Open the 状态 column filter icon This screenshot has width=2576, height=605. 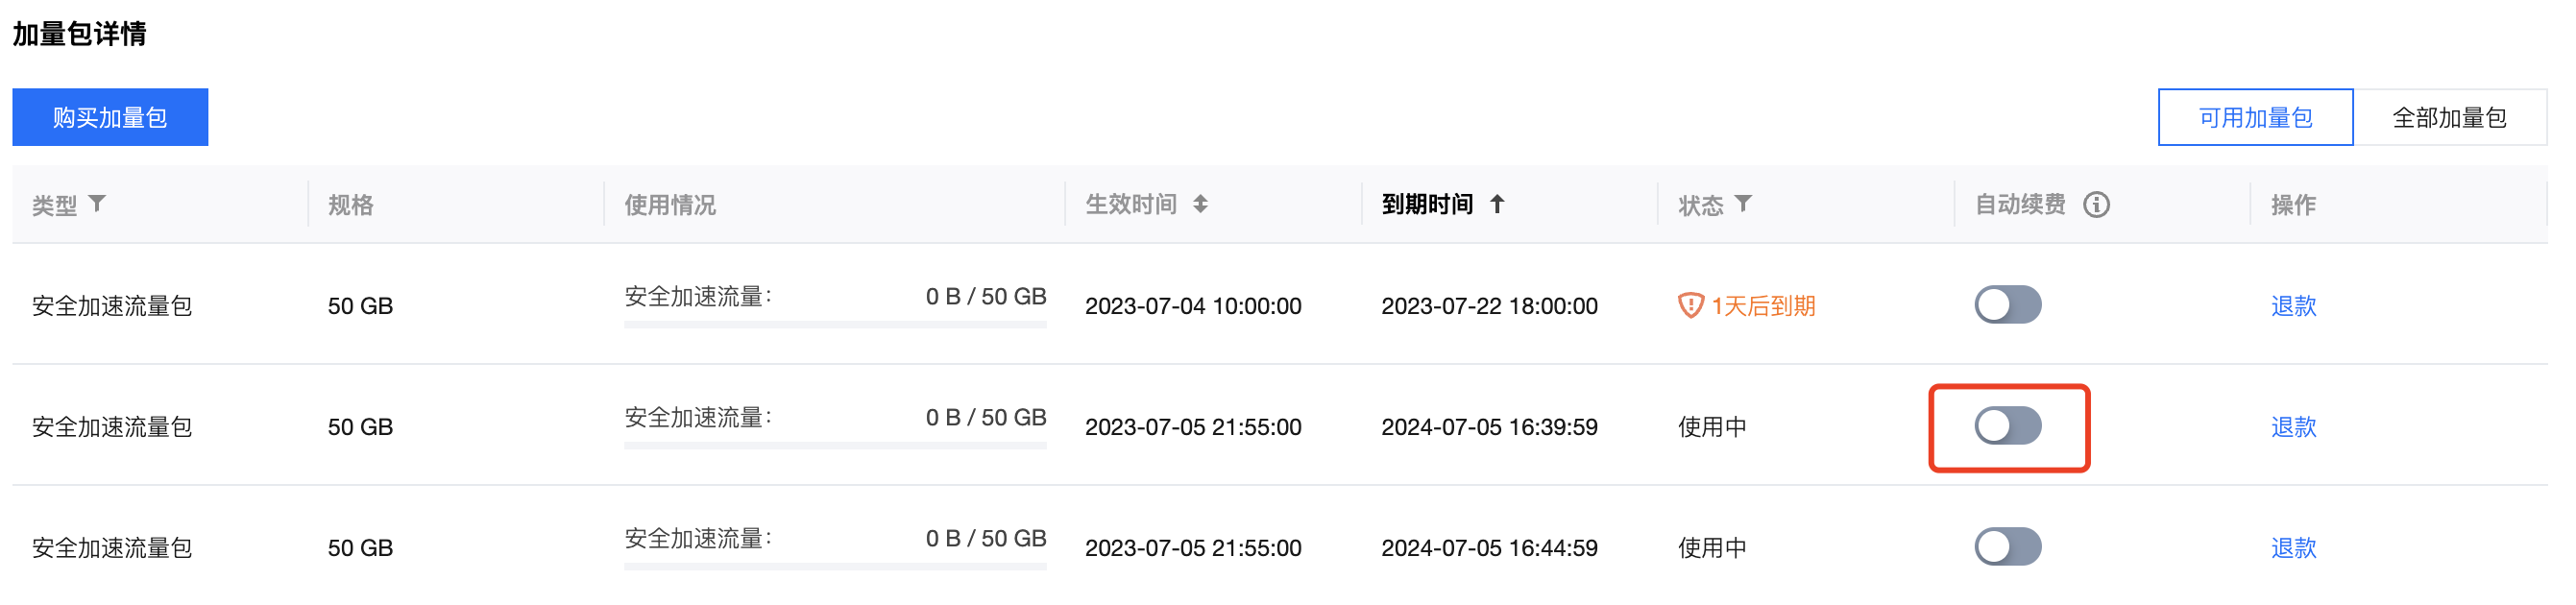click(1743, 204)
